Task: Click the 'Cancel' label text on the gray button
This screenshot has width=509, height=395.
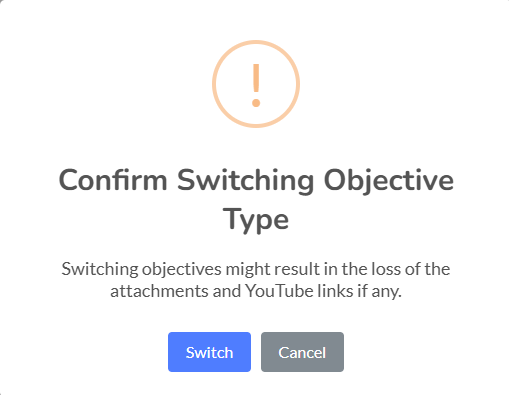Action: pos(302,352)
